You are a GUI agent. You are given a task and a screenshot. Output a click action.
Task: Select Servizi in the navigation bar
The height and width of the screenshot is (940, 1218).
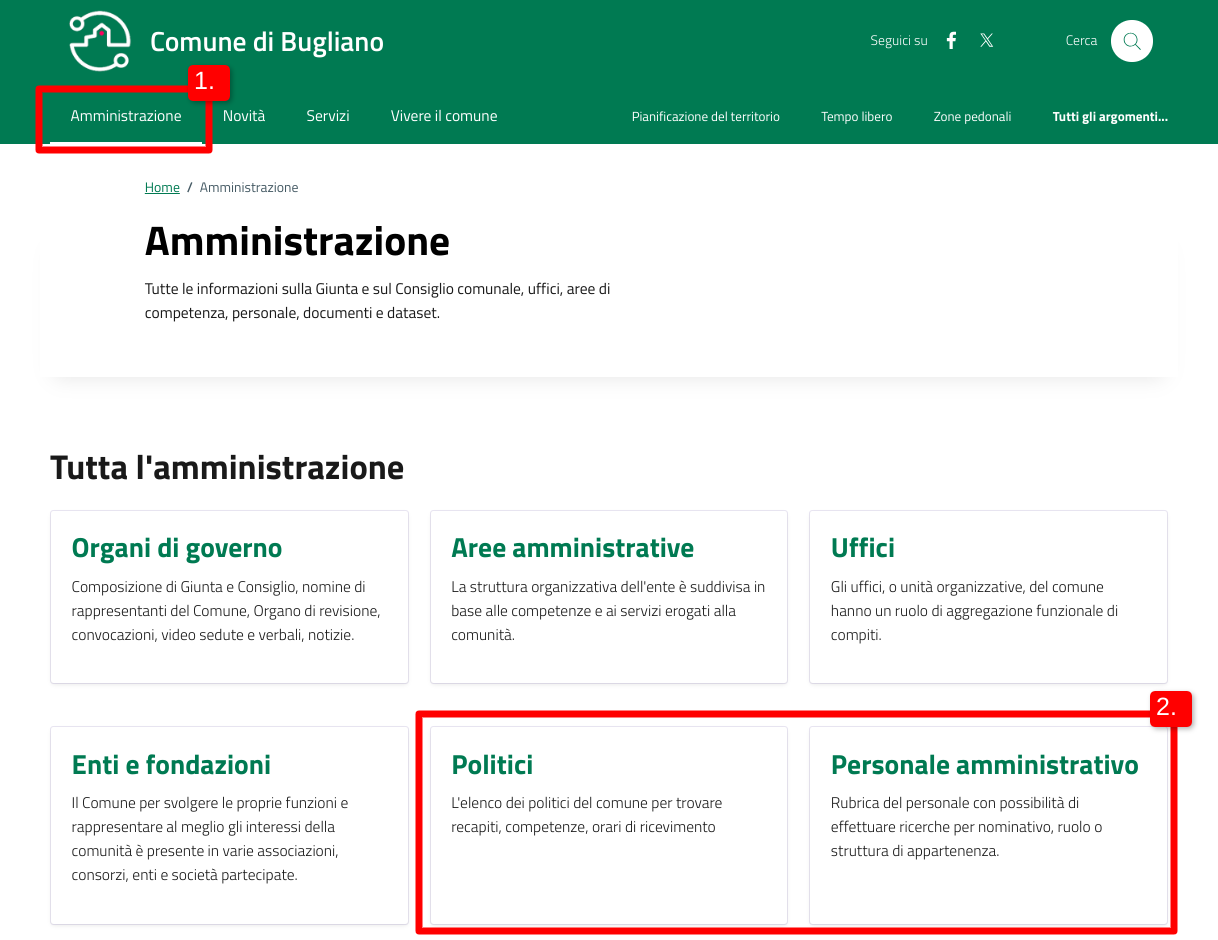pos(328,116)
